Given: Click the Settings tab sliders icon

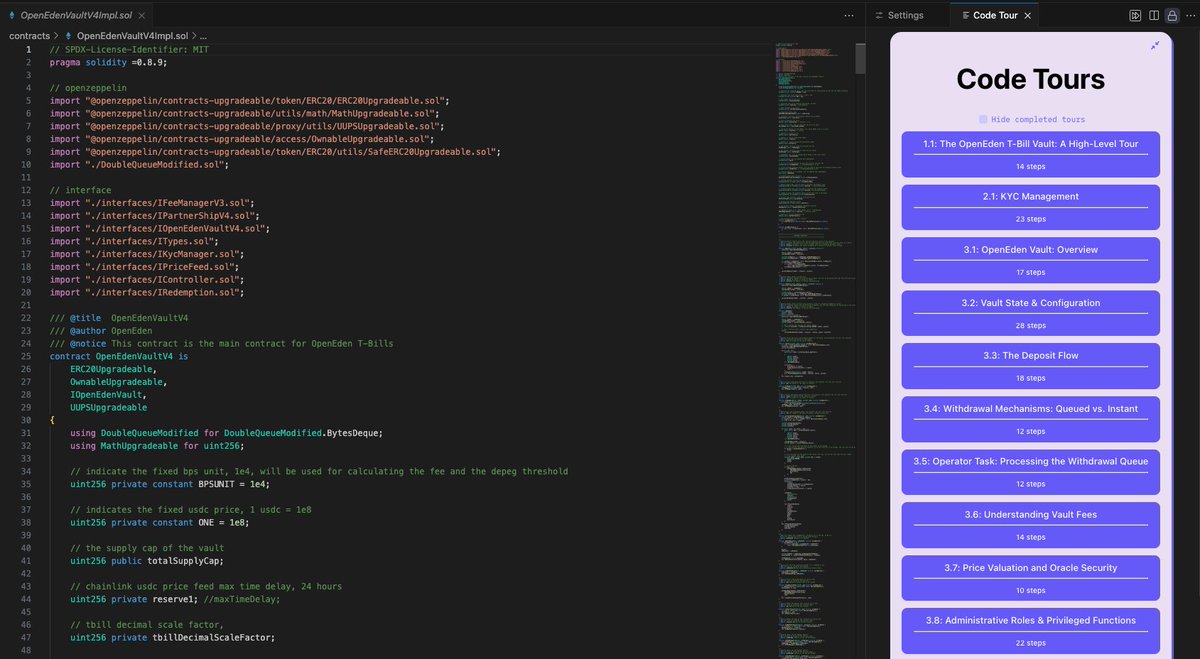Looking at the screenshot, I should click(877, 16).
